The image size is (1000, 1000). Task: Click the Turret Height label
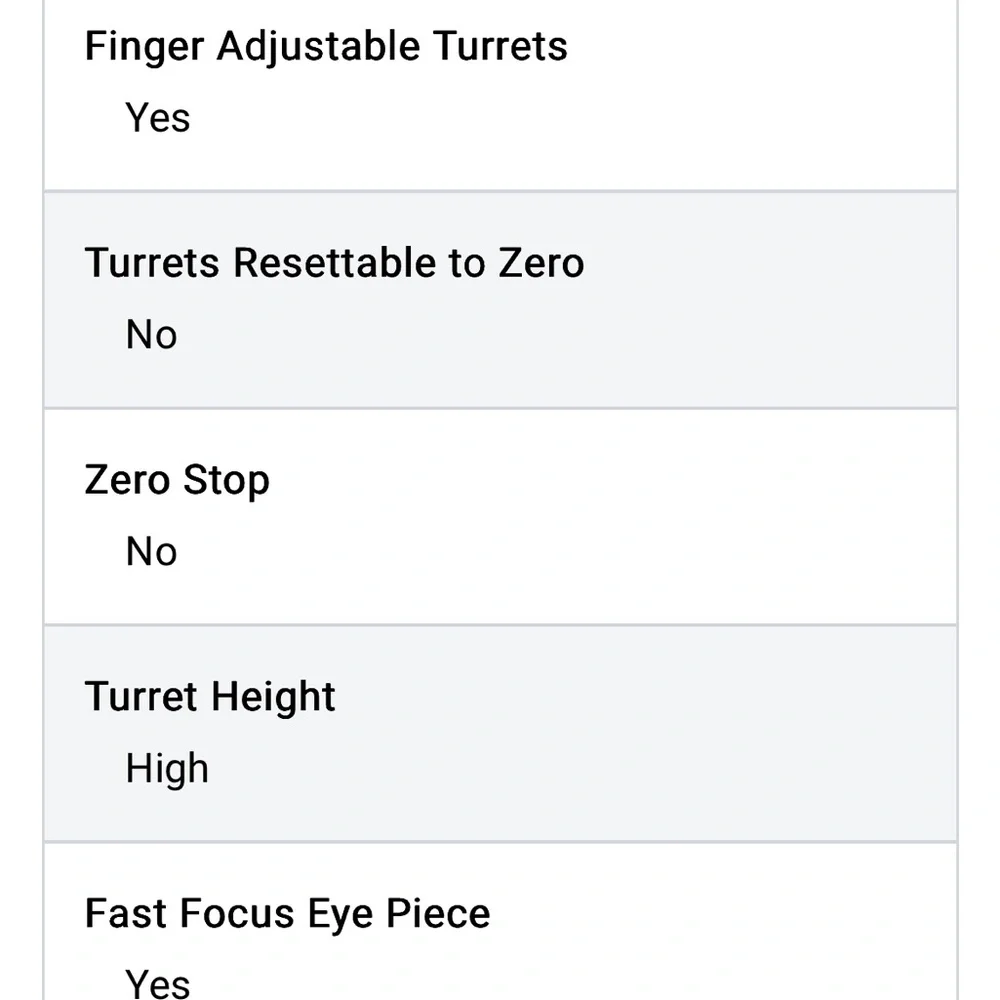click(x=210, y=697)
